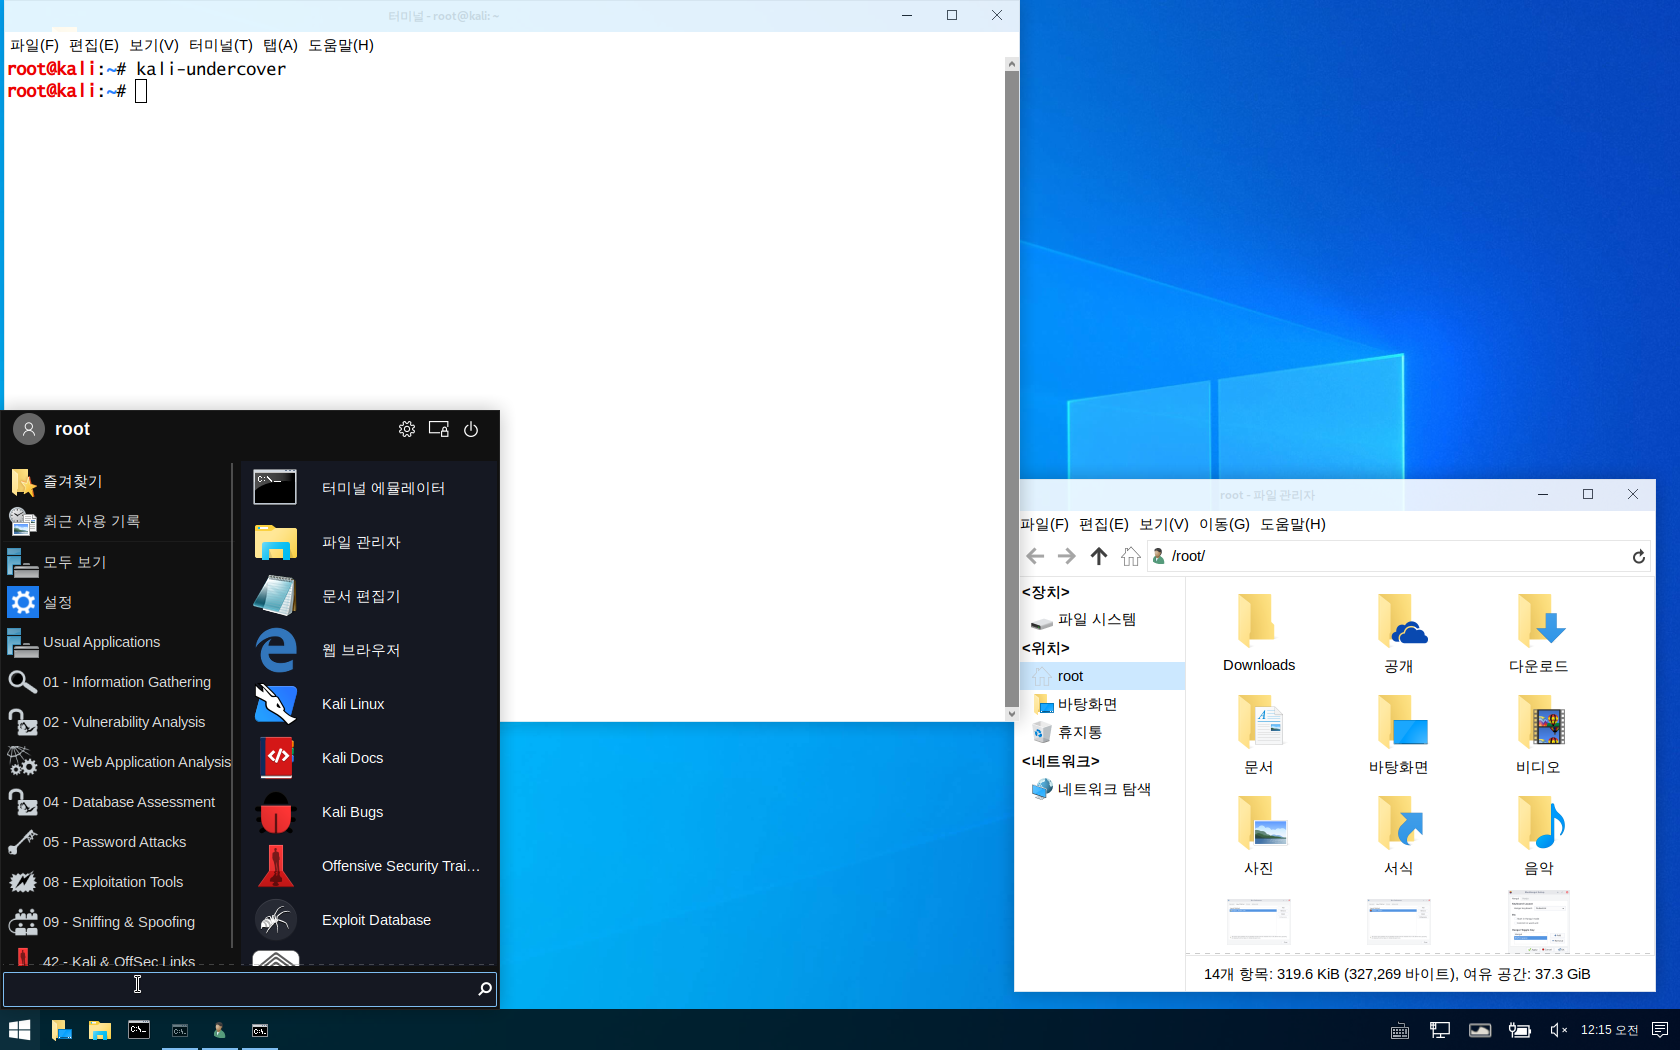The image size is (1680, 1050).
Task: Select the 서식 folder
Action: (1399, 835)
